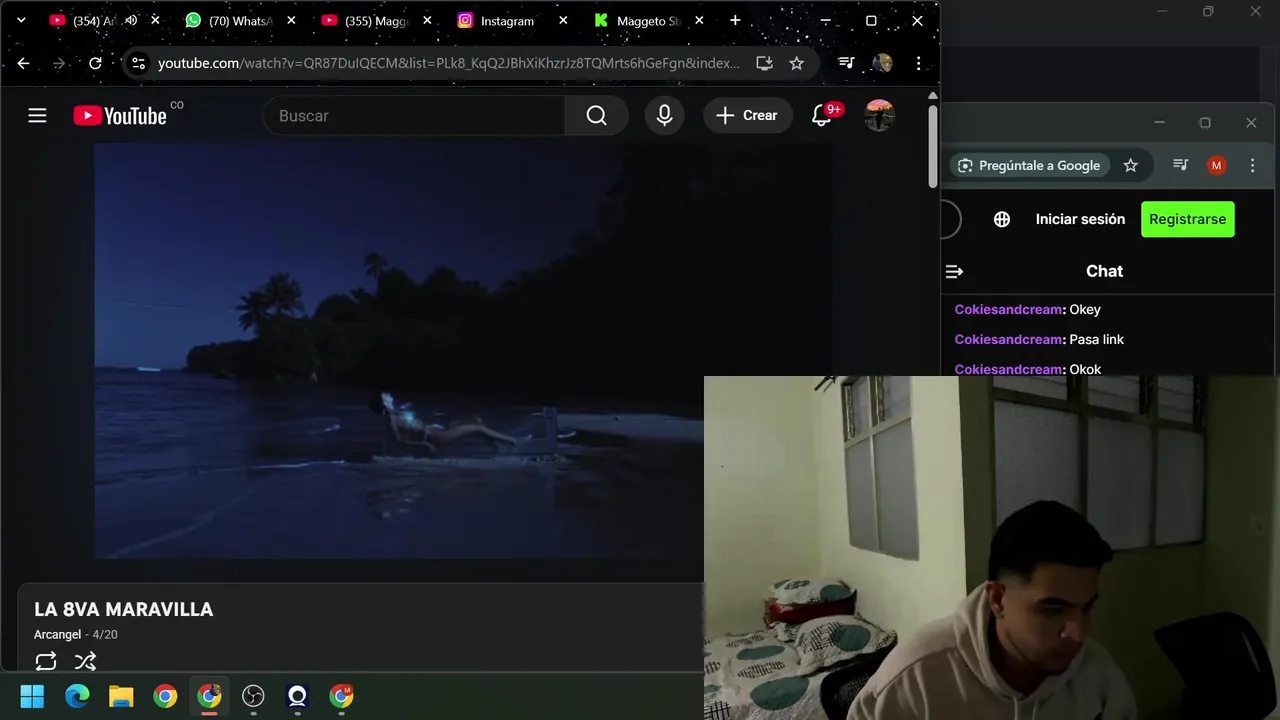Viewport: 1280px width, 720px height.
Task: Open Chrome profile avatar in YouTube window
Action: pos(882,63)
